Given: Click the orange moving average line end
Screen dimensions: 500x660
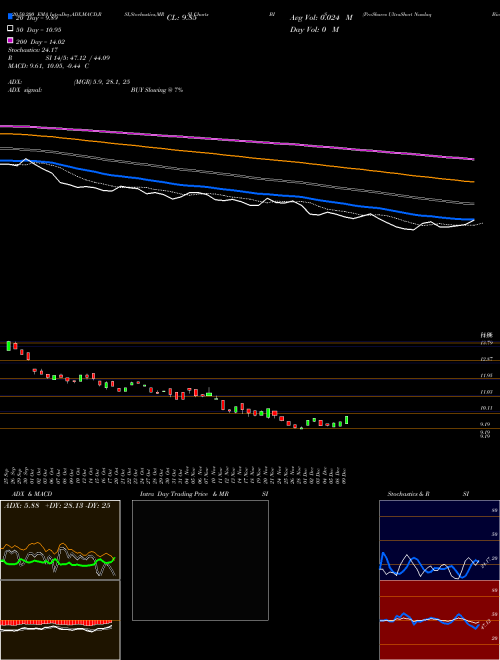Looking at the screenshot, I should [473, 182].
